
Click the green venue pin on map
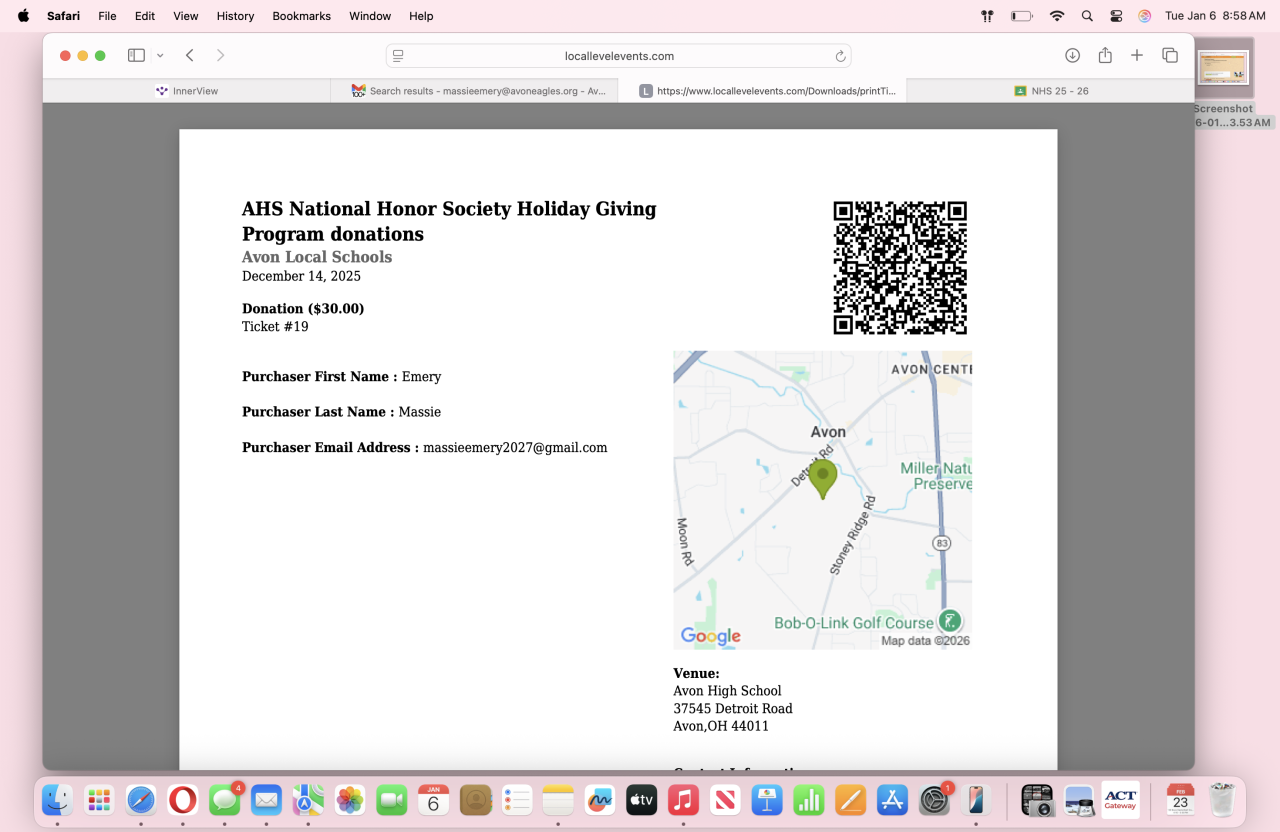tap(823, 479)
